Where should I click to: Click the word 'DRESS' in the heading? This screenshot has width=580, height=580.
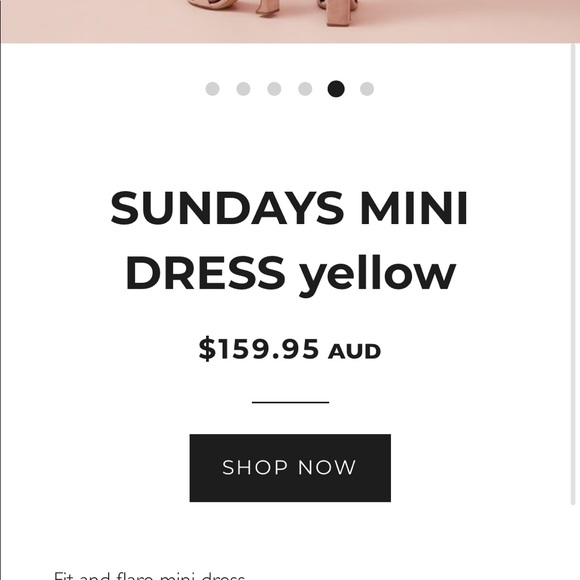pos(205,273)
